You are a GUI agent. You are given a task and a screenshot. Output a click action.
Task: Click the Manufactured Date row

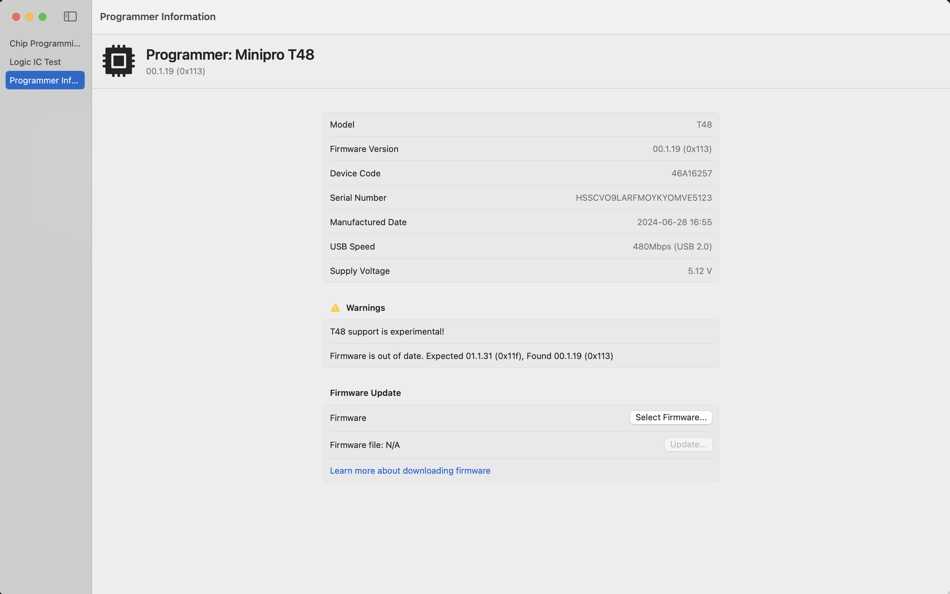[x=519, y=222]
